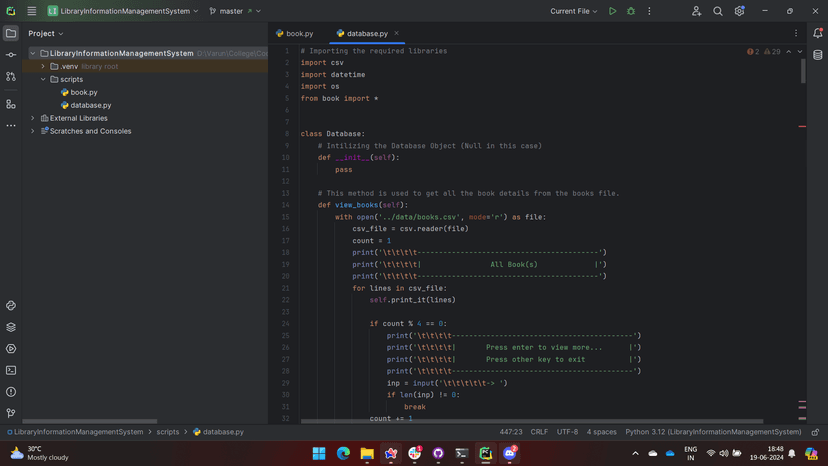
Task: Click the Search Everywhere magnifier icon
Action: [717, 11]
